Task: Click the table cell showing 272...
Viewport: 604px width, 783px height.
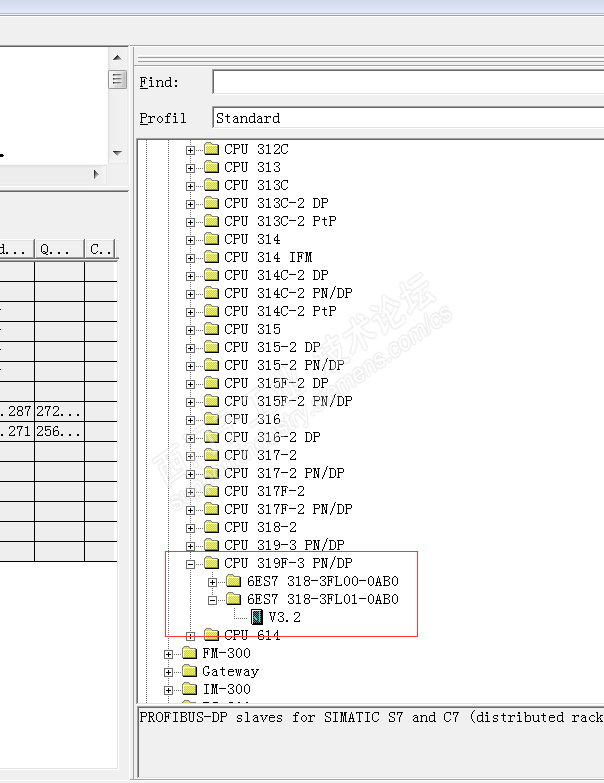Action: pyautogui.click(x=59, y=411)
